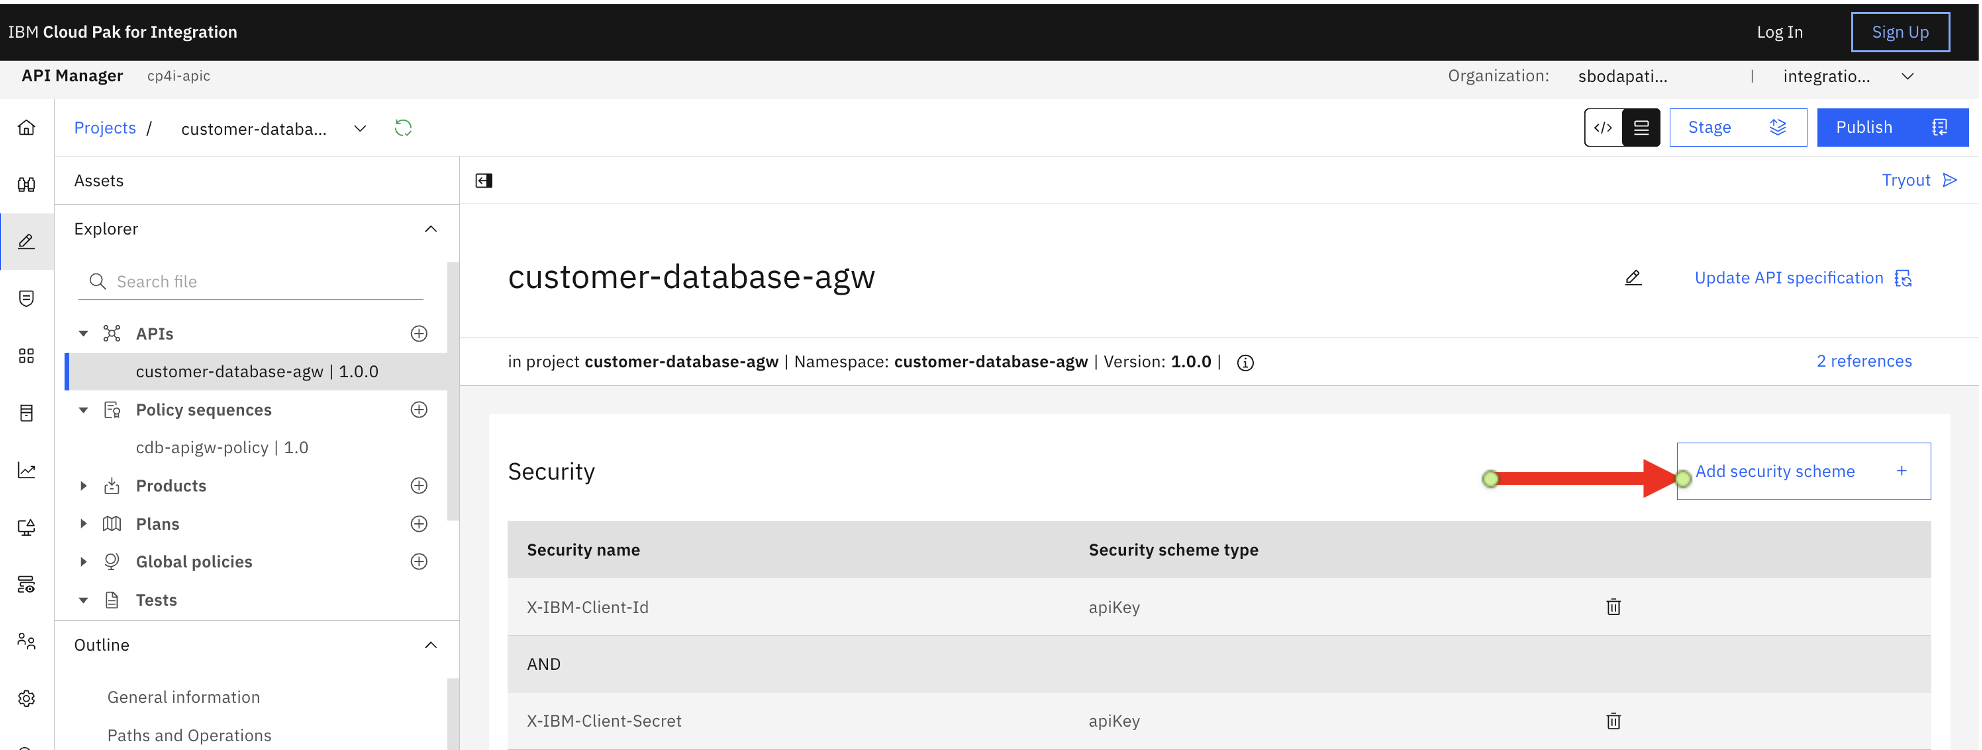Click the Stage button
This screenshot has width=1982, height=750.
1738,128
